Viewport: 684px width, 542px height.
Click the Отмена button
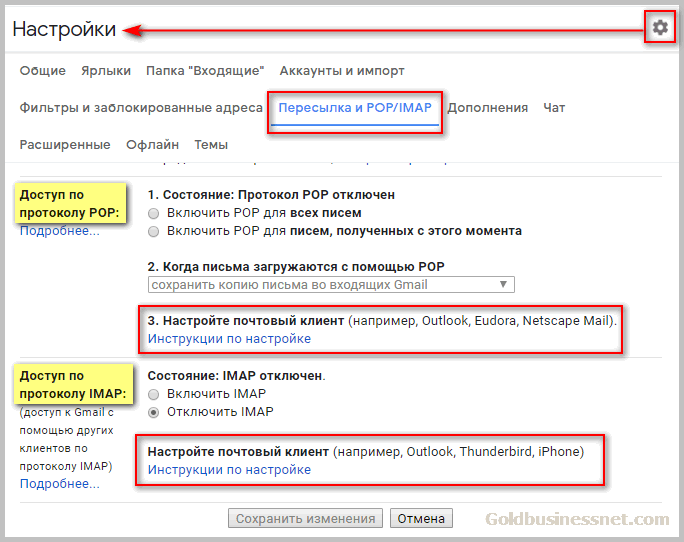pos(421,518)
